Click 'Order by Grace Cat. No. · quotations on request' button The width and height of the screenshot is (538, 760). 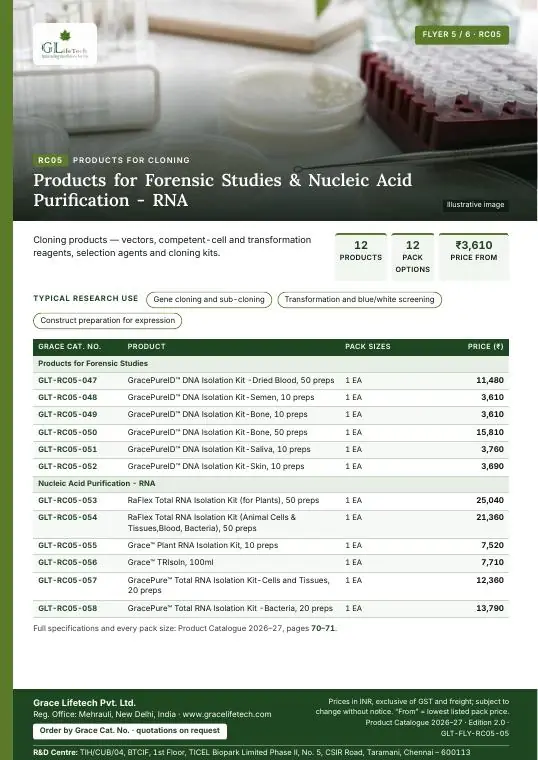pos(130,731)
